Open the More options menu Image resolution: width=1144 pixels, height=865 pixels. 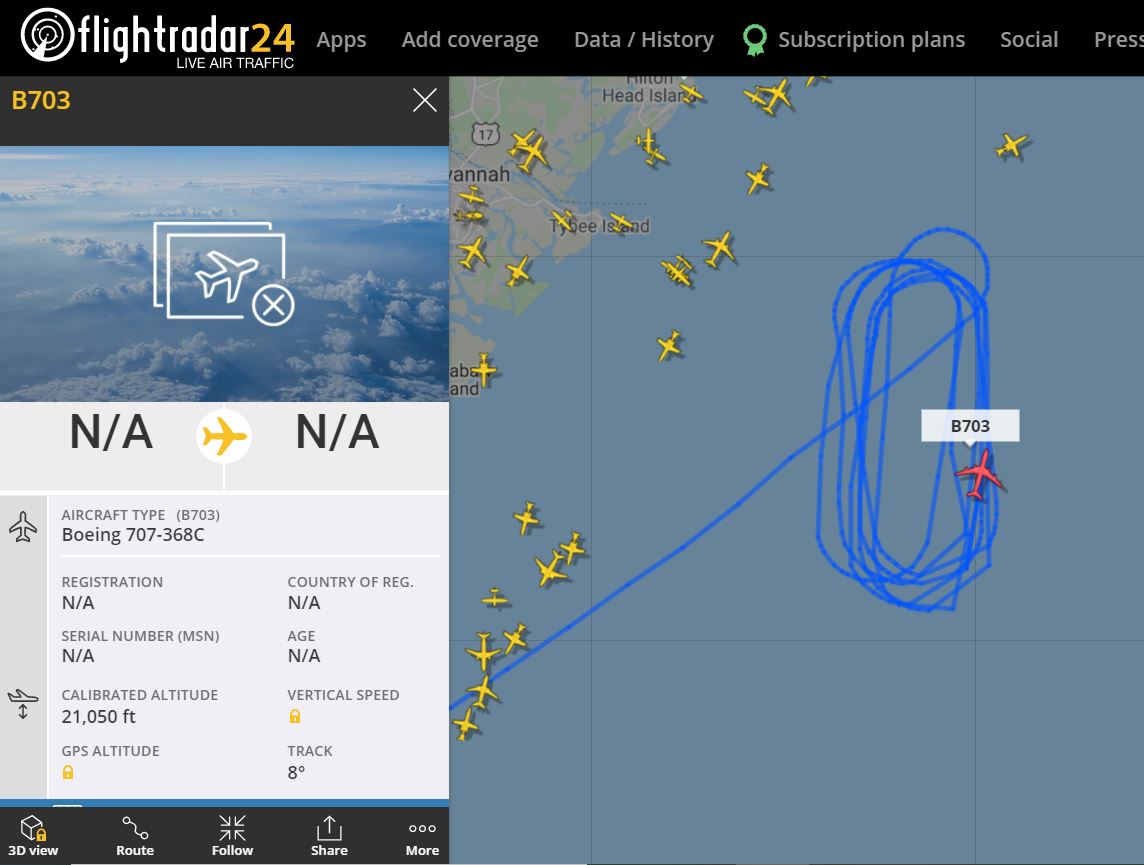[x=422, y=836]
